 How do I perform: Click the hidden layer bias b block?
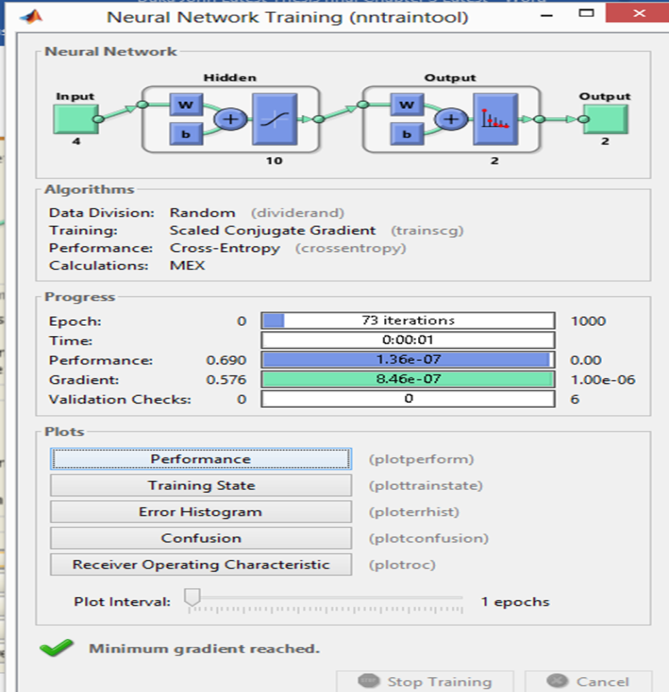coord(186,133)
